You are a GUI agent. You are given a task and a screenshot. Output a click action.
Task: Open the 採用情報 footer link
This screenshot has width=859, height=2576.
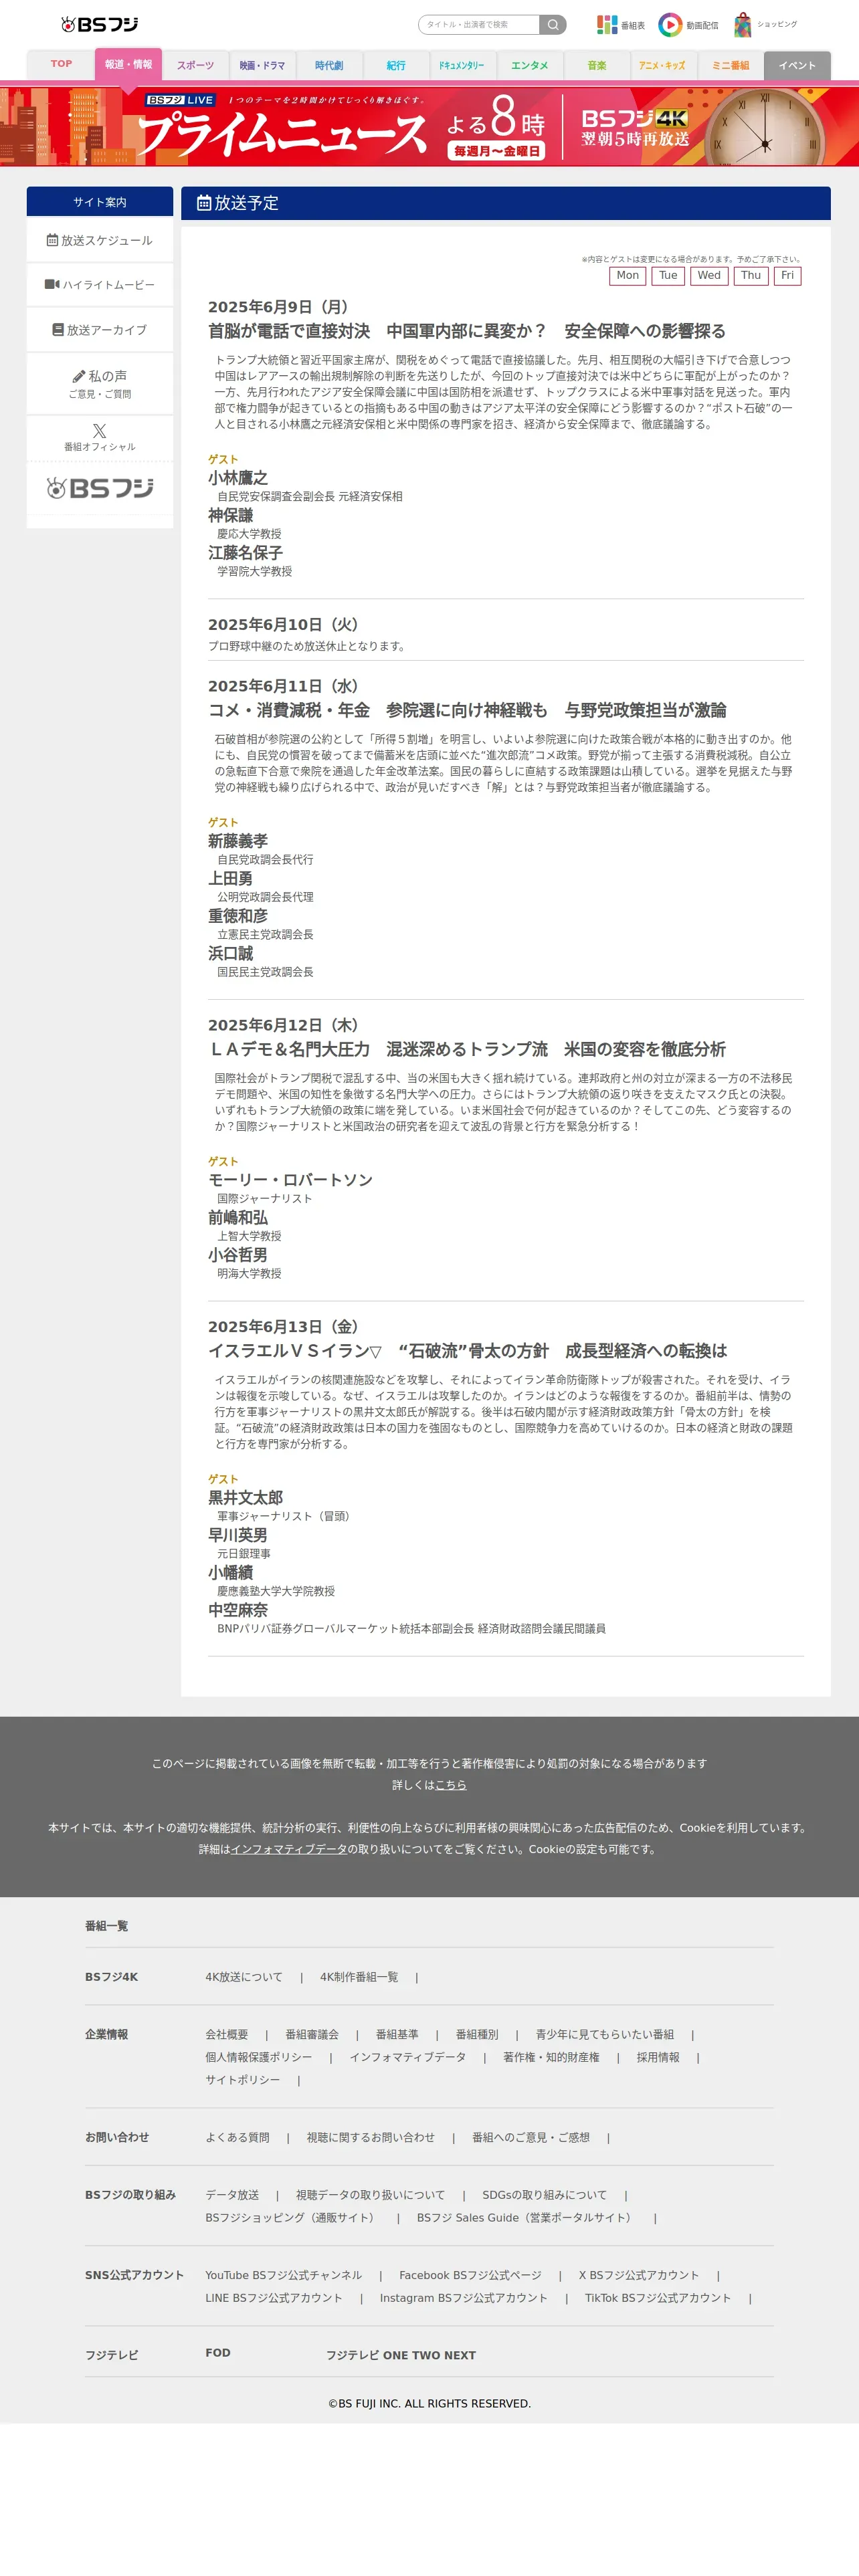658,2057
